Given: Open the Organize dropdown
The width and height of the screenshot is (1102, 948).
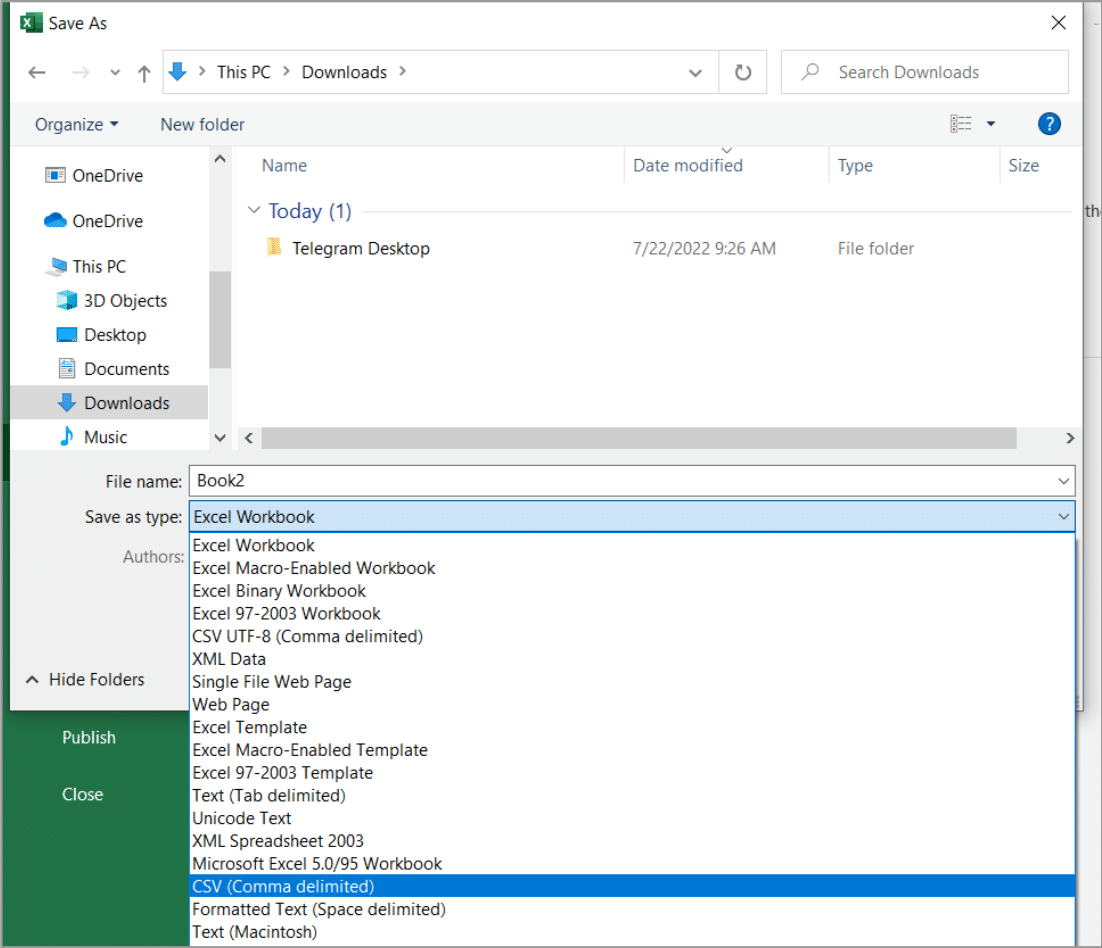Looking at the screenshot, I should tap(74, 124).
